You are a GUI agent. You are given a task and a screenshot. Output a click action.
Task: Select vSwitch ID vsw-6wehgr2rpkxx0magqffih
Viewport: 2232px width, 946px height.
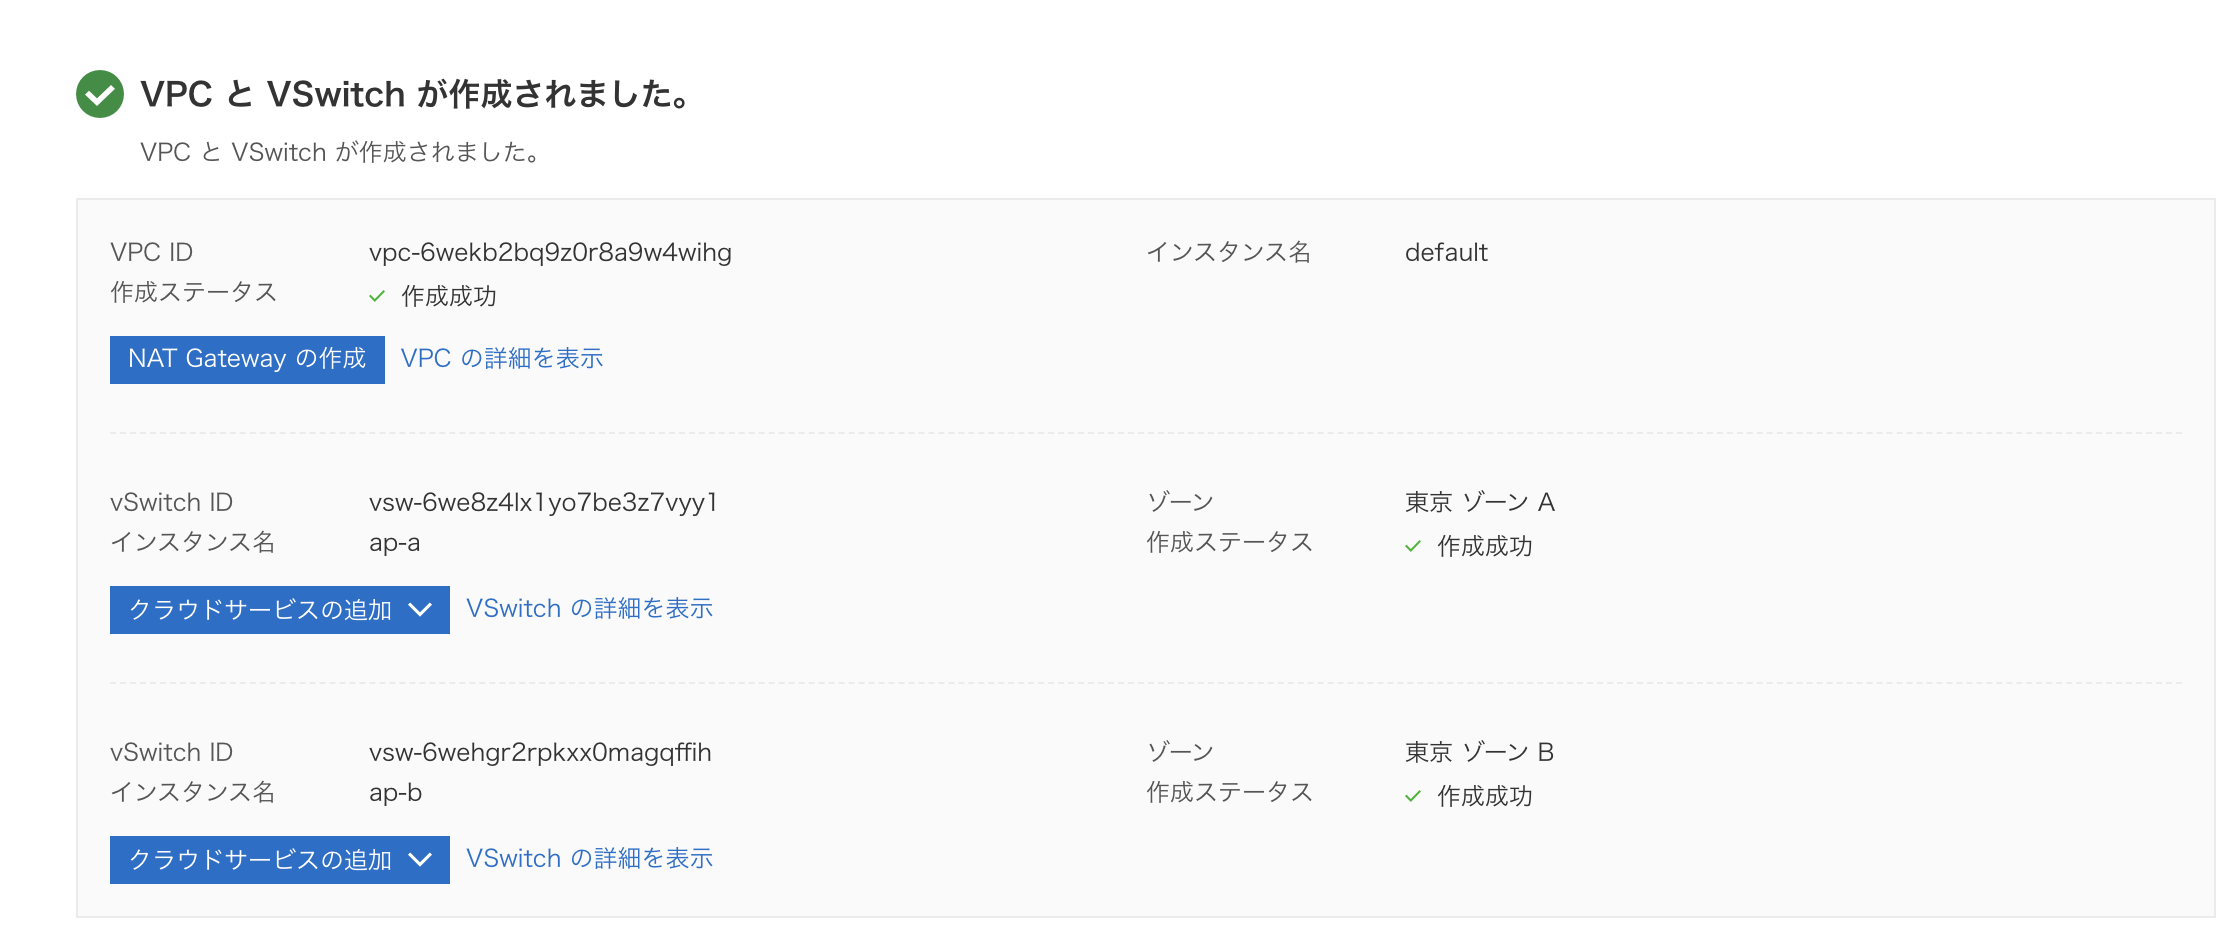pyautogui.click(x=540, y=752)
